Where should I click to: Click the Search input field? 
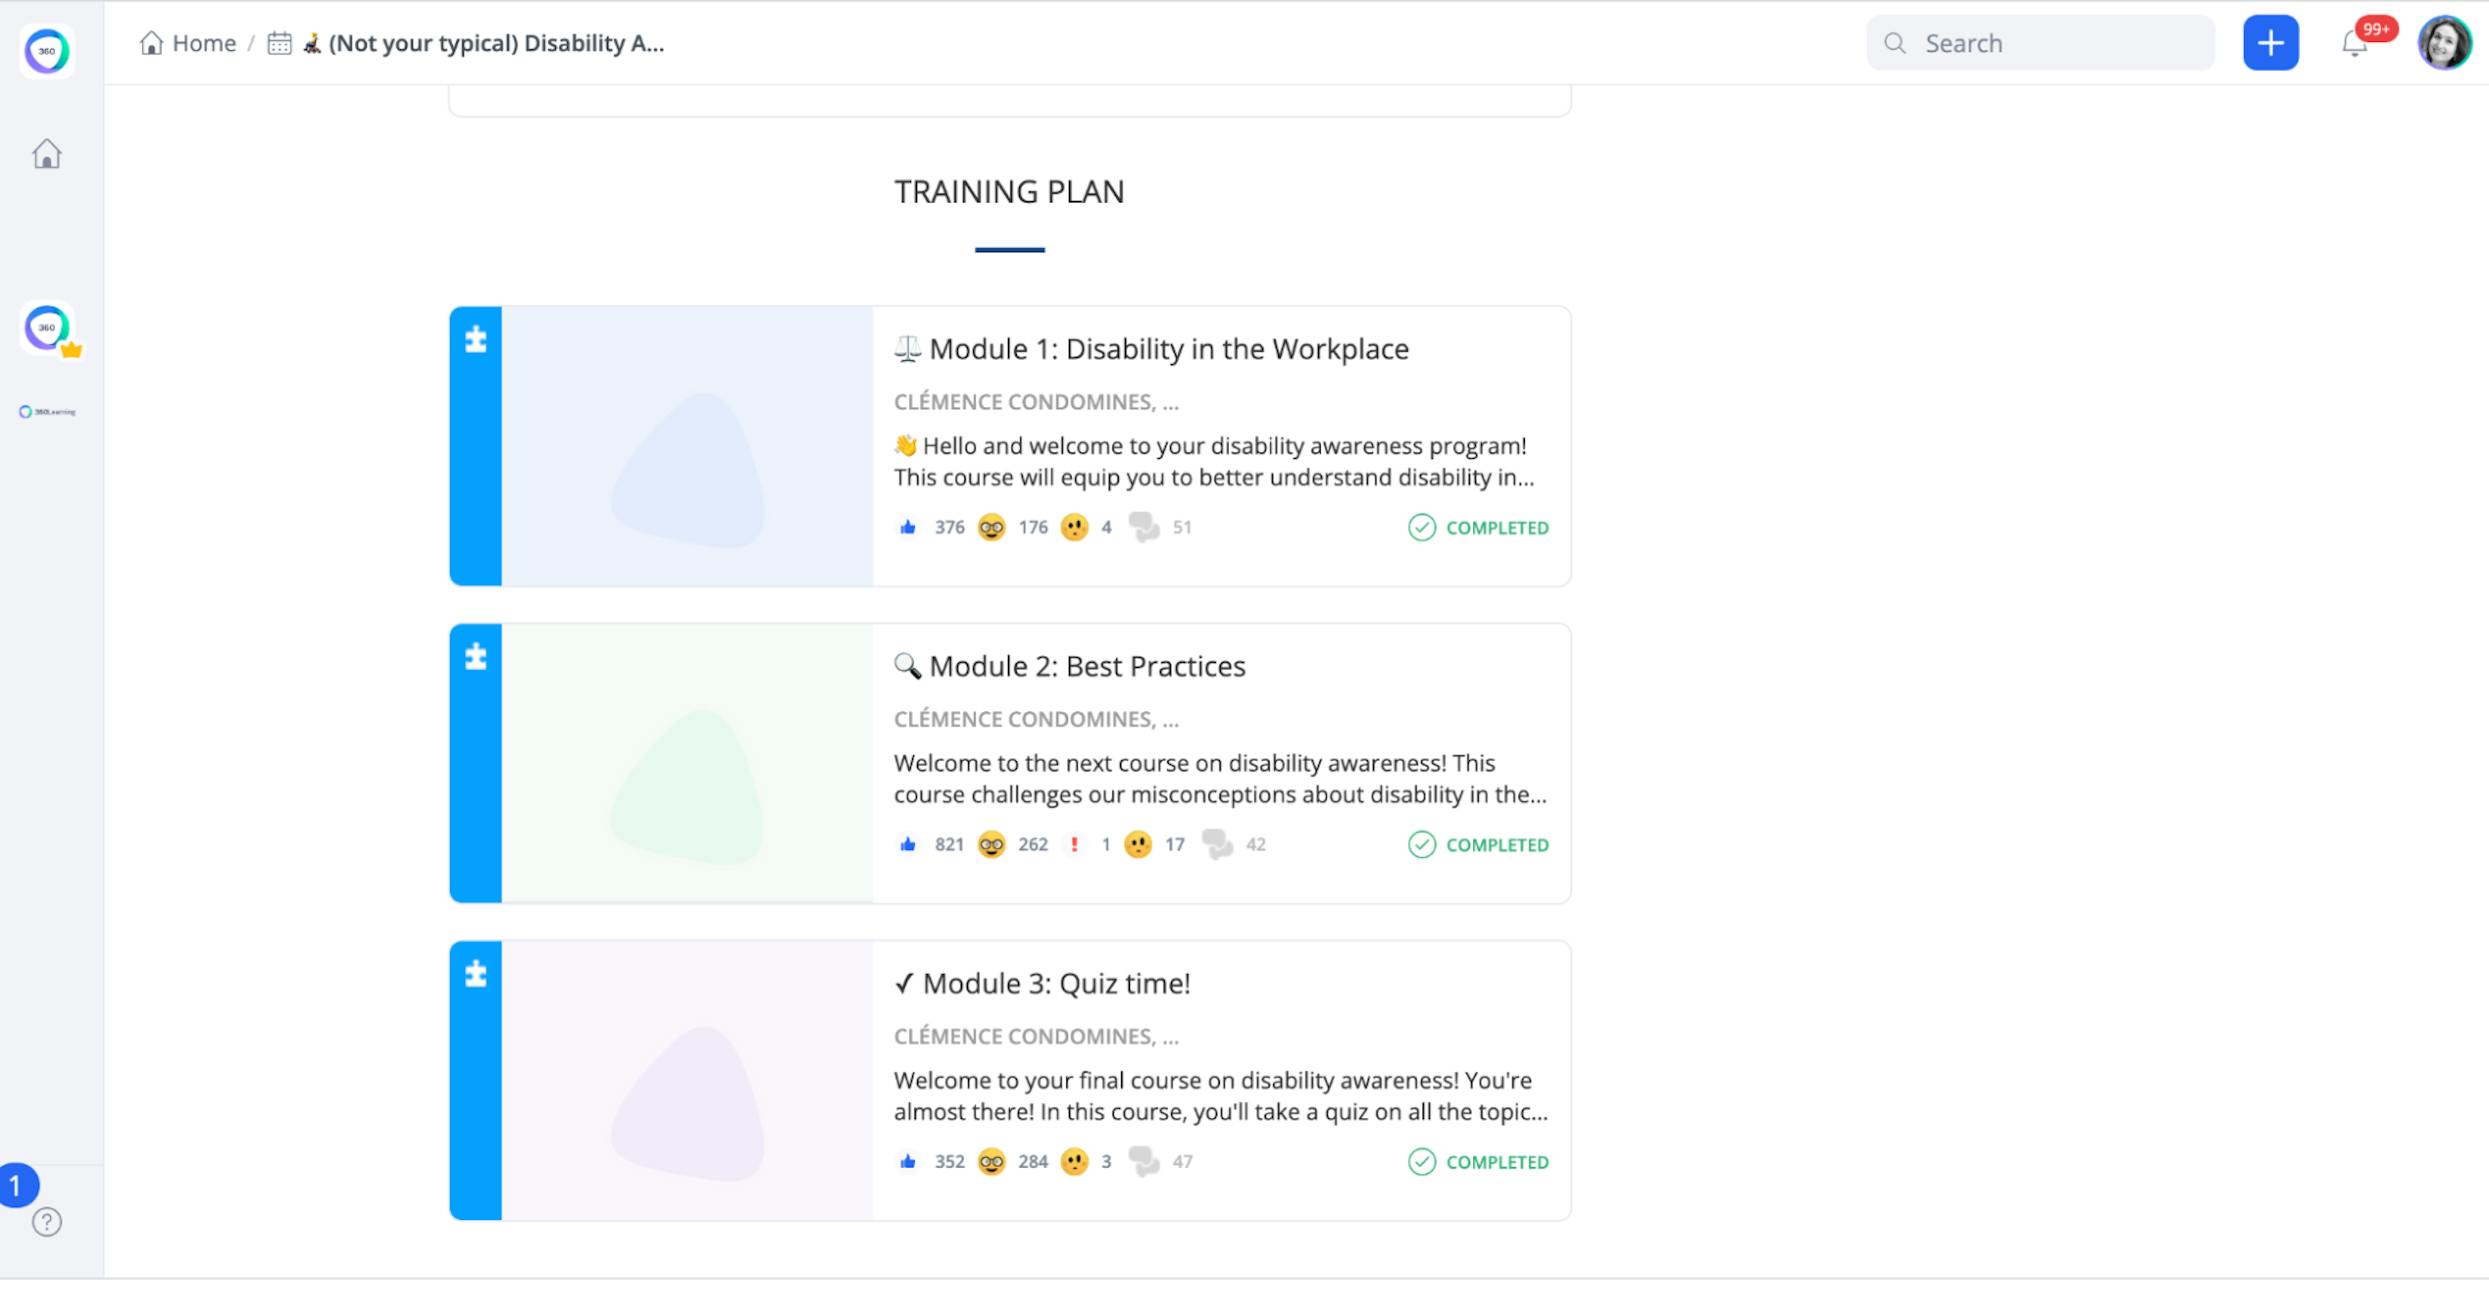point(2040,43)
